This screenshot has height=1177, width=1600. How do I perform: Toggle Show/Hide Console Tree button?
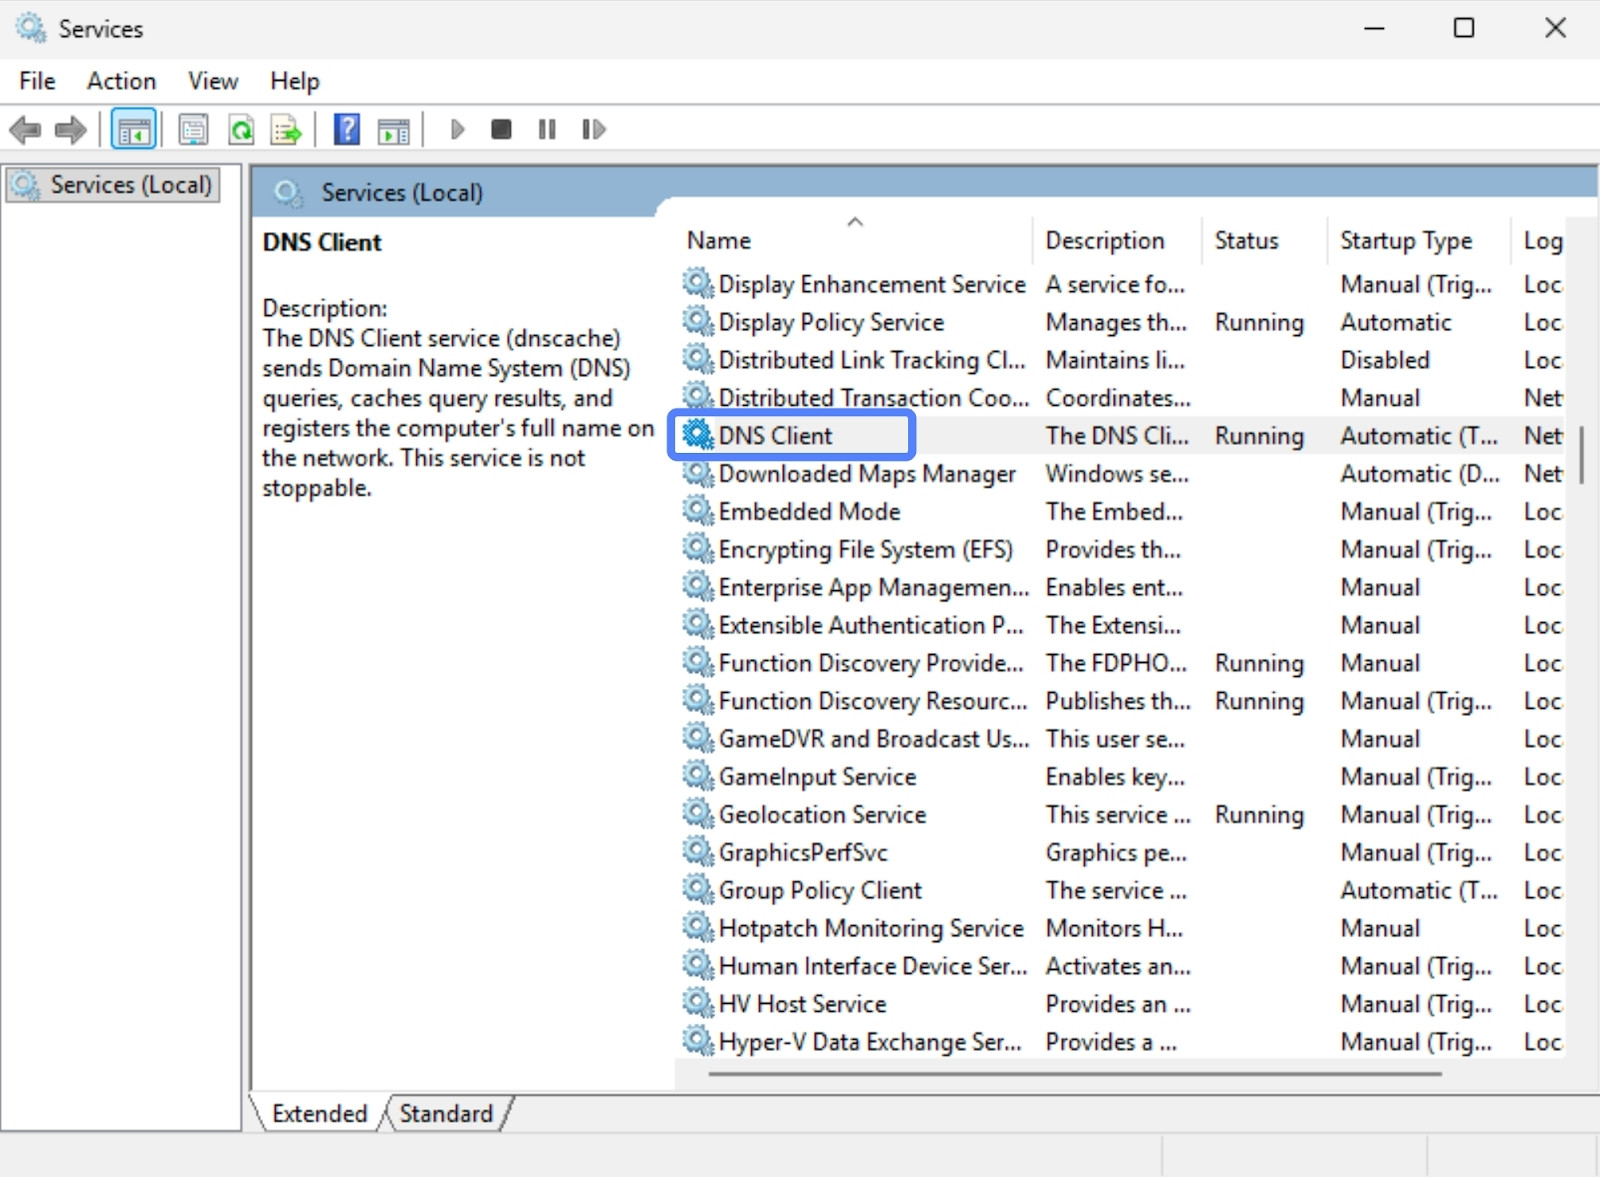(134, 130)
